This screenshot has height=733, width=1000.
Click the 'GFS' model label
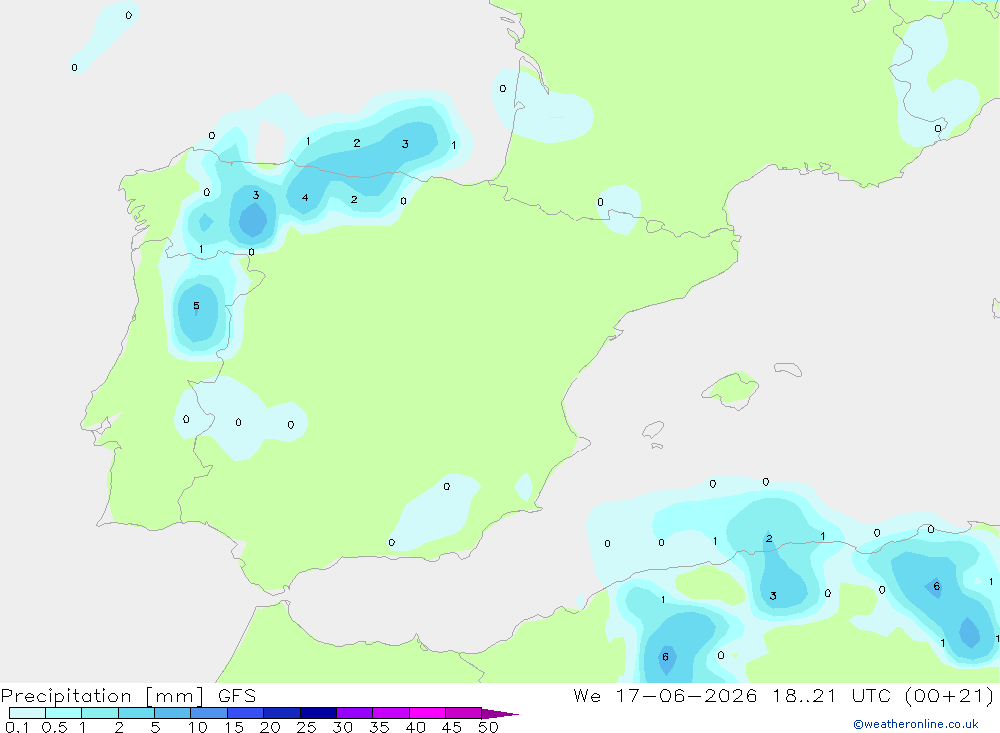pyautogui.click(x=237, y=695)
